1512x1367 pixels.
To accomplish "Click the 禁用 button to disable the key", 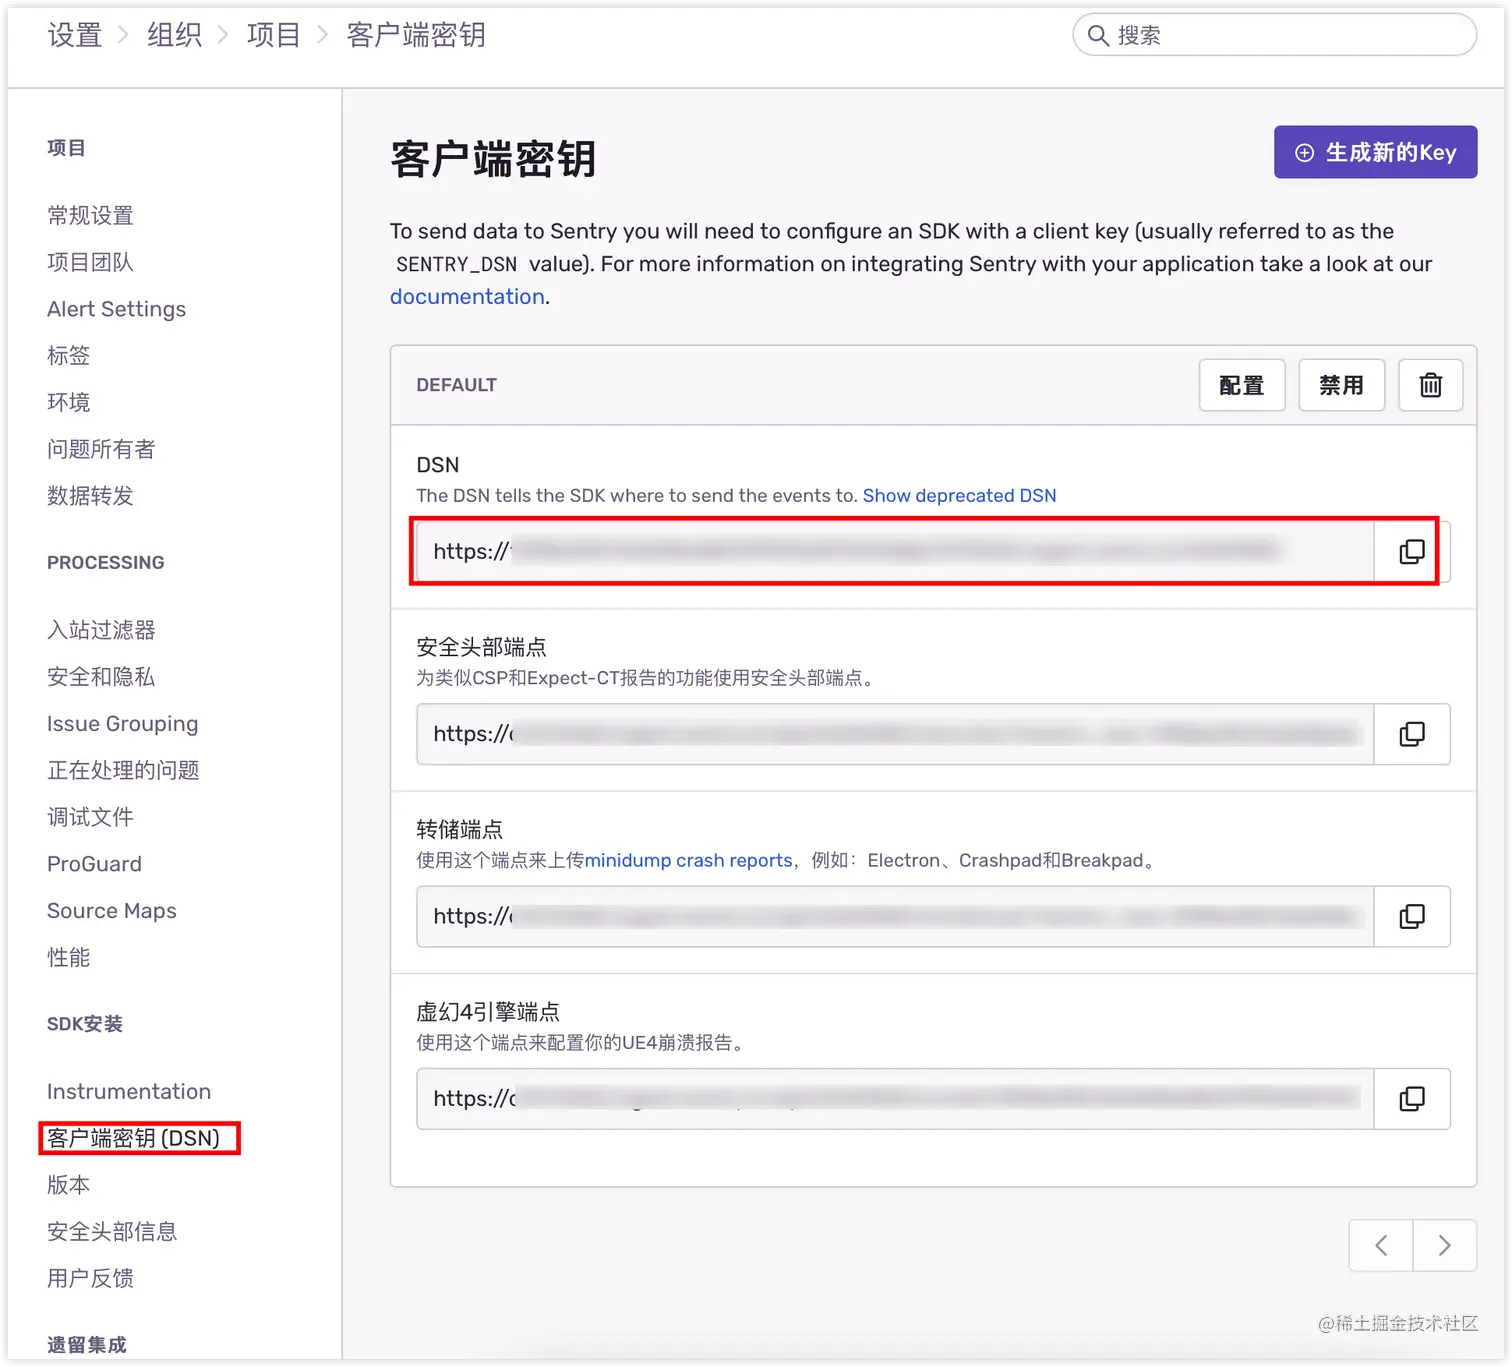I will (x=1341, y=385).
